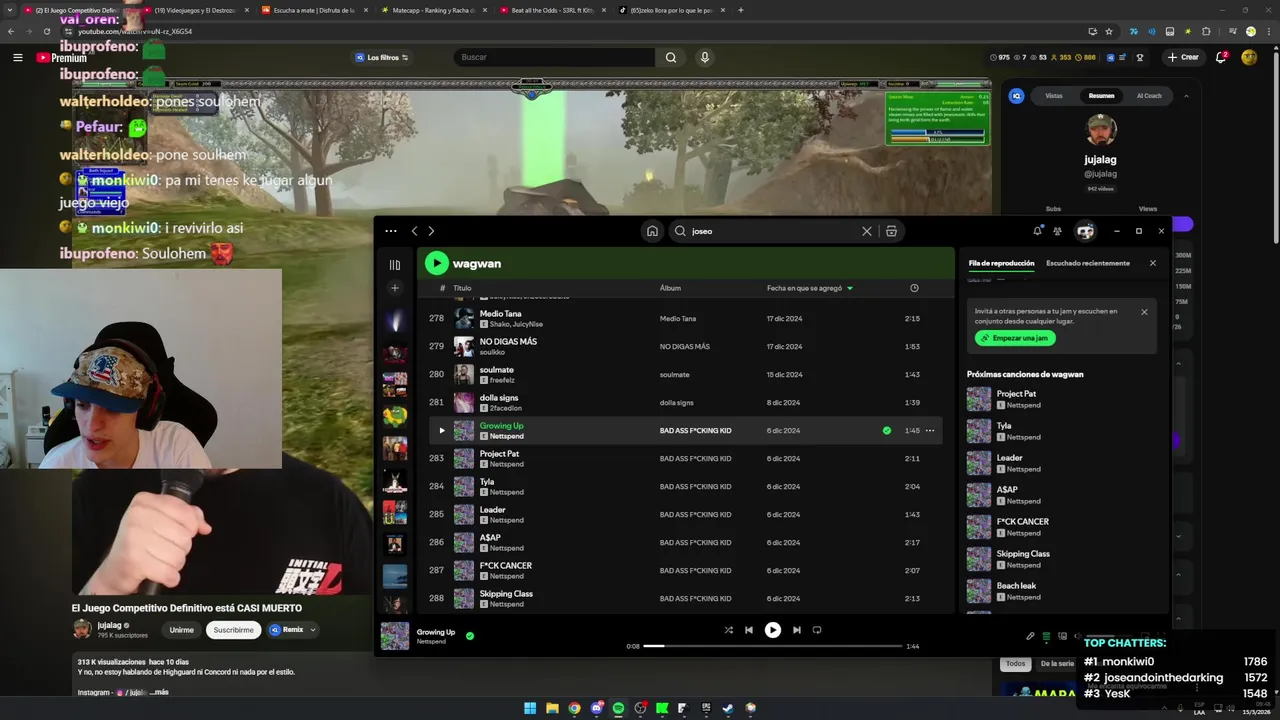
Task: Go forward in Spotify navigation
Action: pos(431,231)
